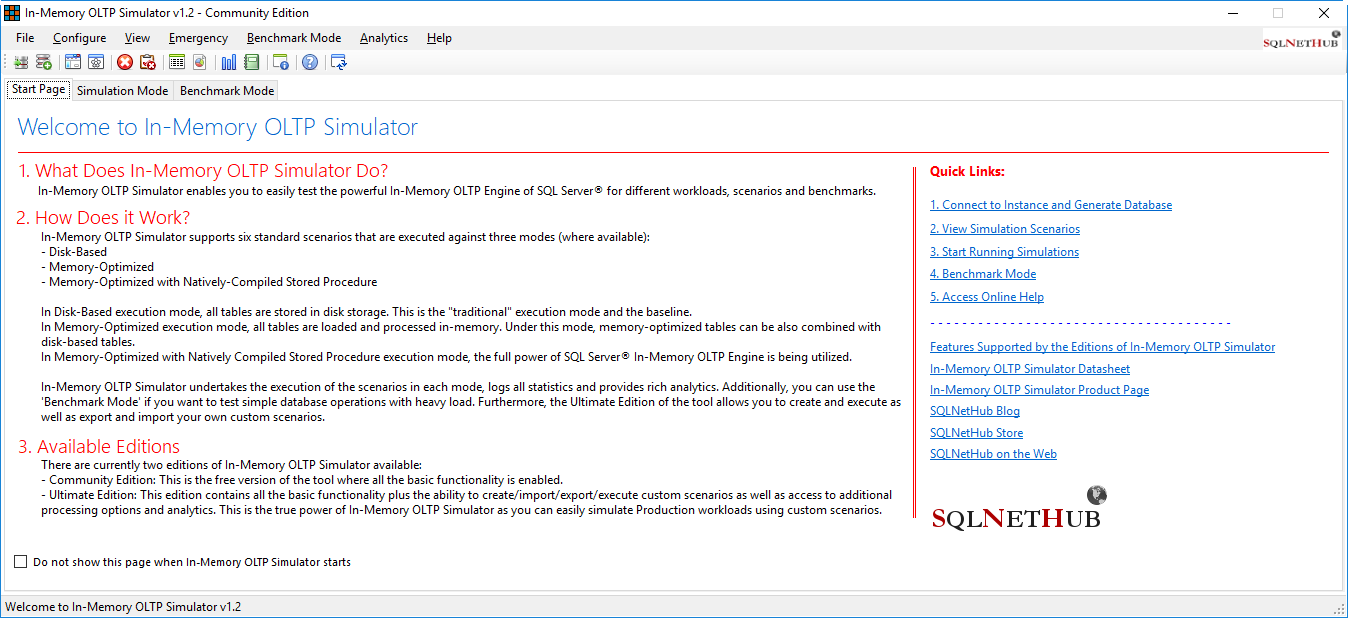Click the window title text in the title bar
The image size is (1348, 618).
point(167,13)
